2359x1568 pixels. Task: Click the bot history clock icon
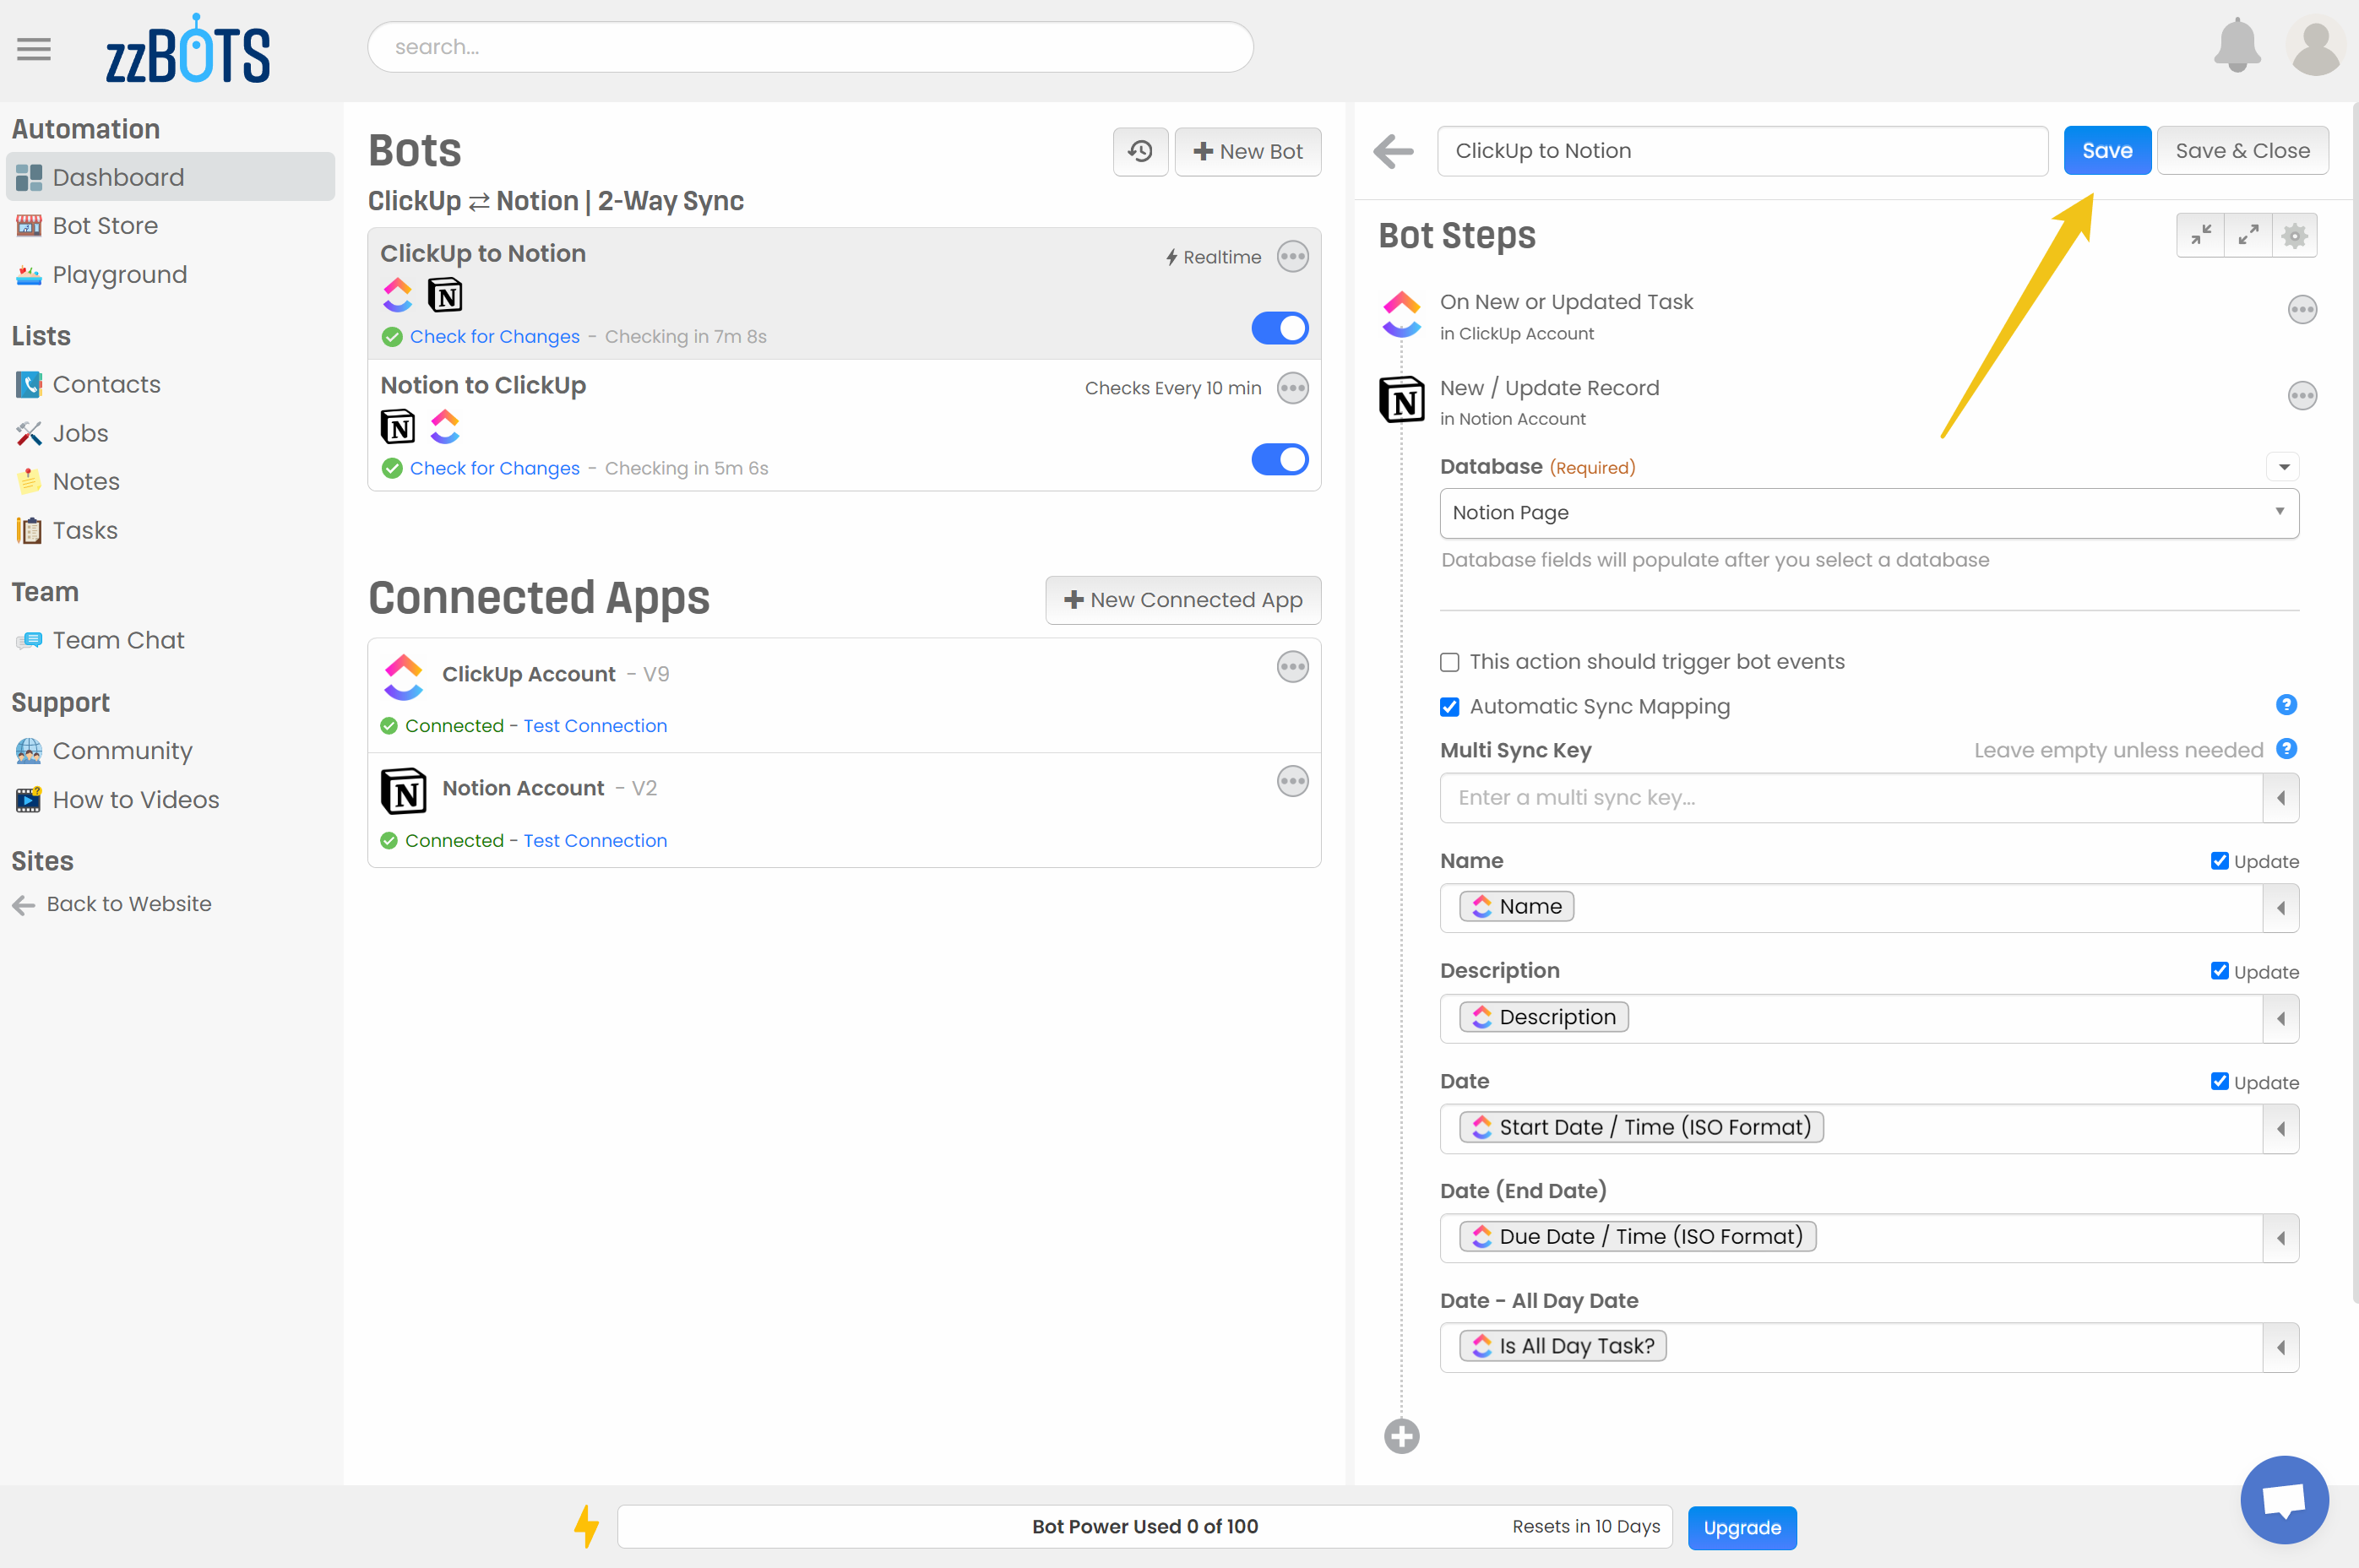(1140, 152)
